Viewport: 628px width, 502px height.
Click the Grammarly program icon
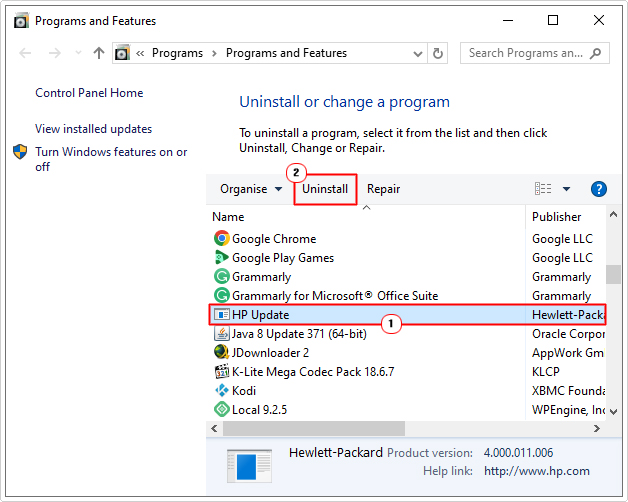[x=221, y=276]
